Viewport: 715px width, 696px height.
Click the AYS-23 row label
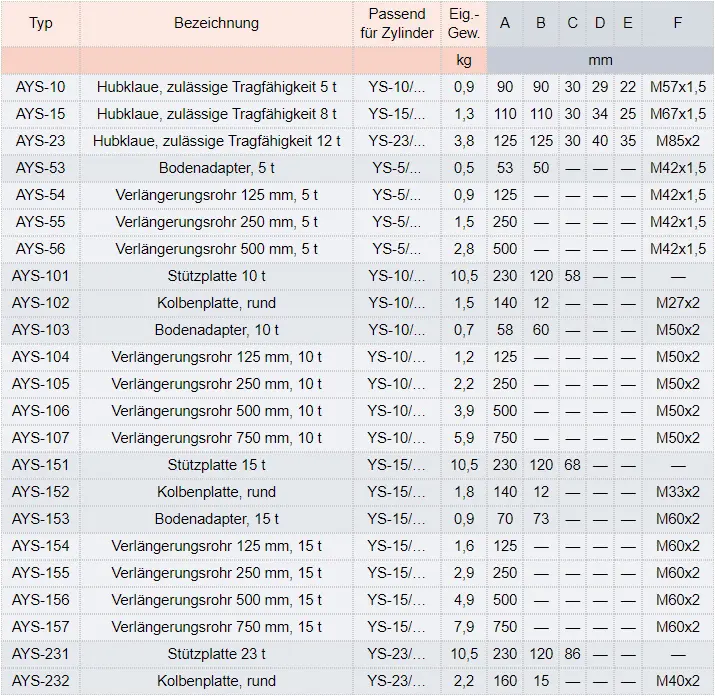click(x=41, y=141)
